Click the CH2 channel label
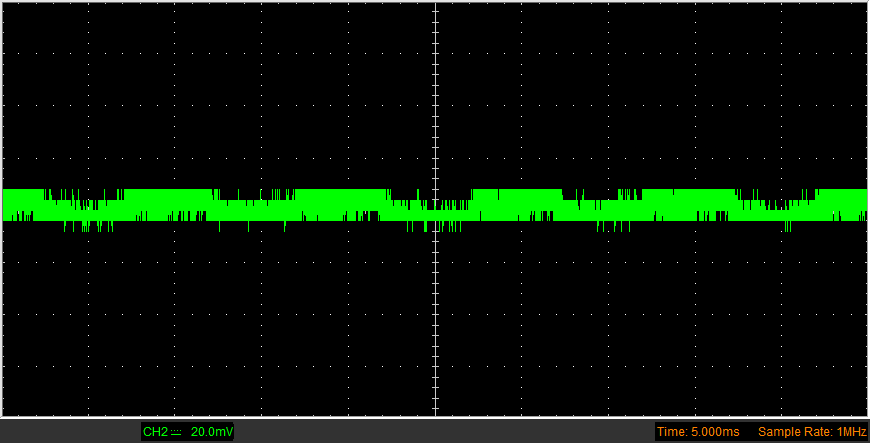This screenshot has height=443, width=870. coord(154,432)
